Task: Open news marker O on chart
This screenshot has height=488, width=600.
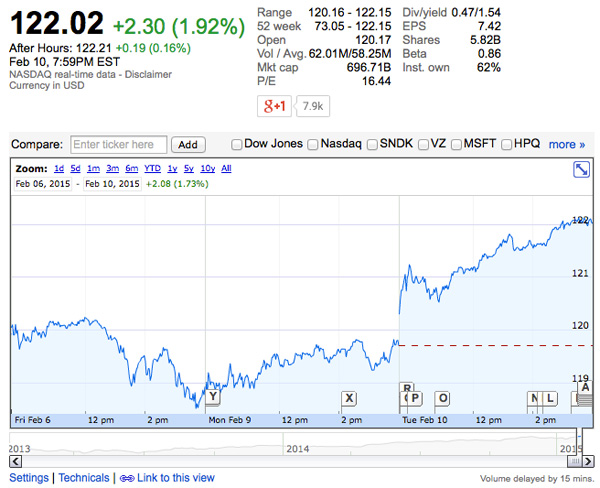Action: pos(443,398)
